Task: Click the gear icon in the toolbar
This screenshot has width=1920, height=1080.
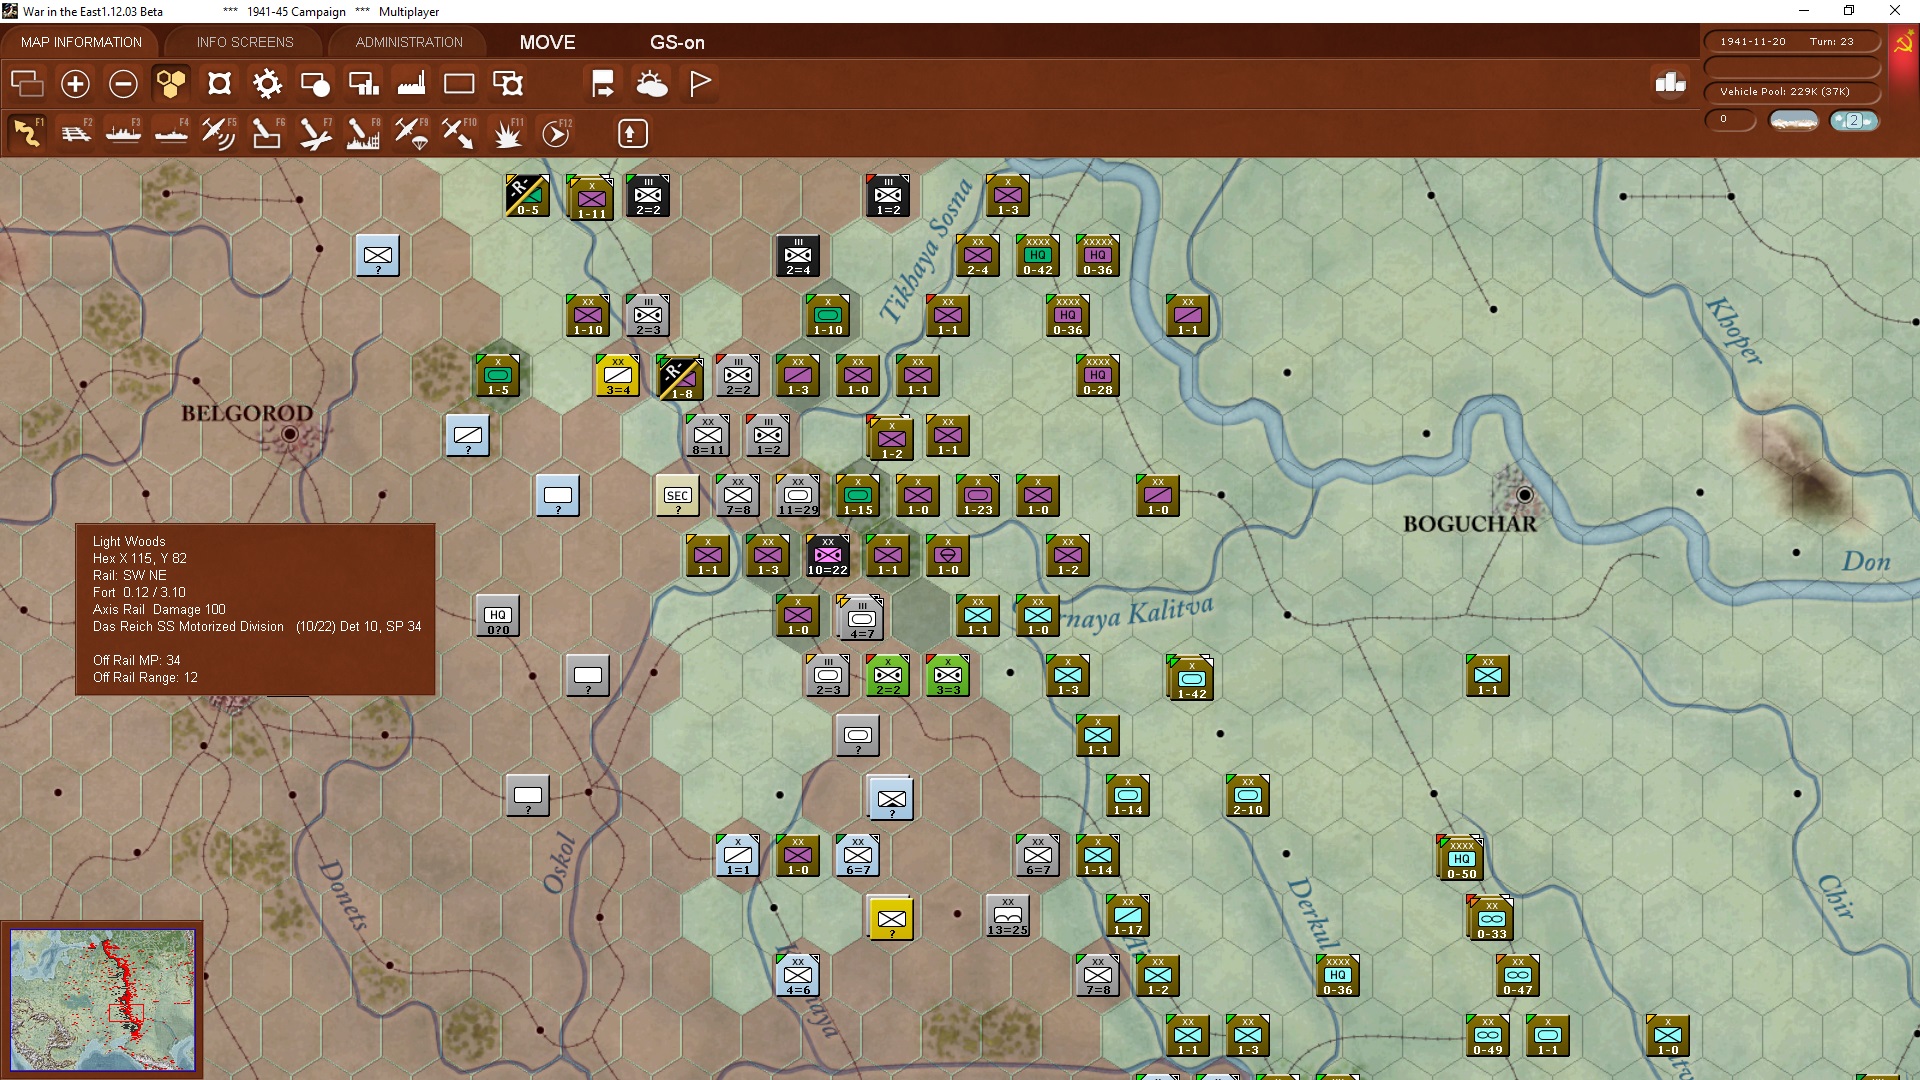Action: tap(267, 84)
